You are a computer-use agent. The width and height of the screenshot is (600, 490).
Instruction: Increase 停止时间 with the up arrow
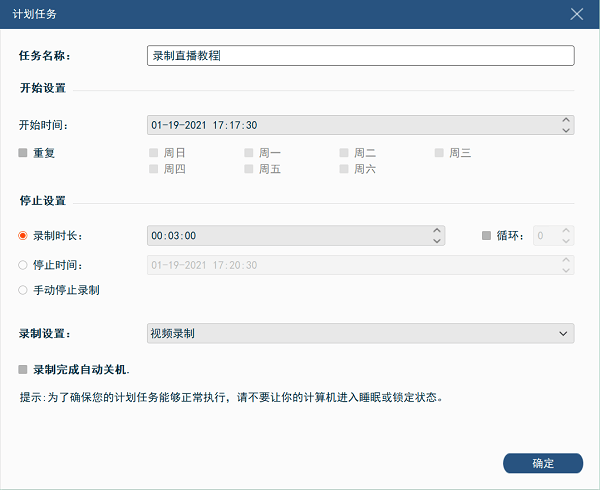point(566,260)
